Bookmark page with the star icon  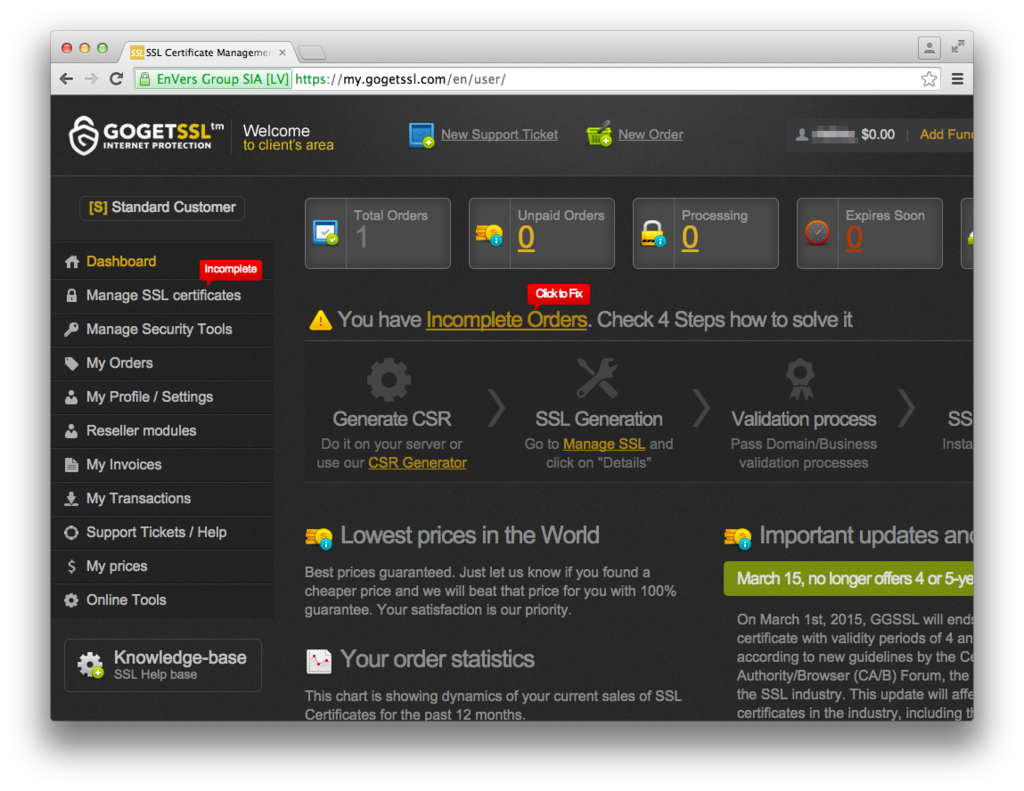929,79
